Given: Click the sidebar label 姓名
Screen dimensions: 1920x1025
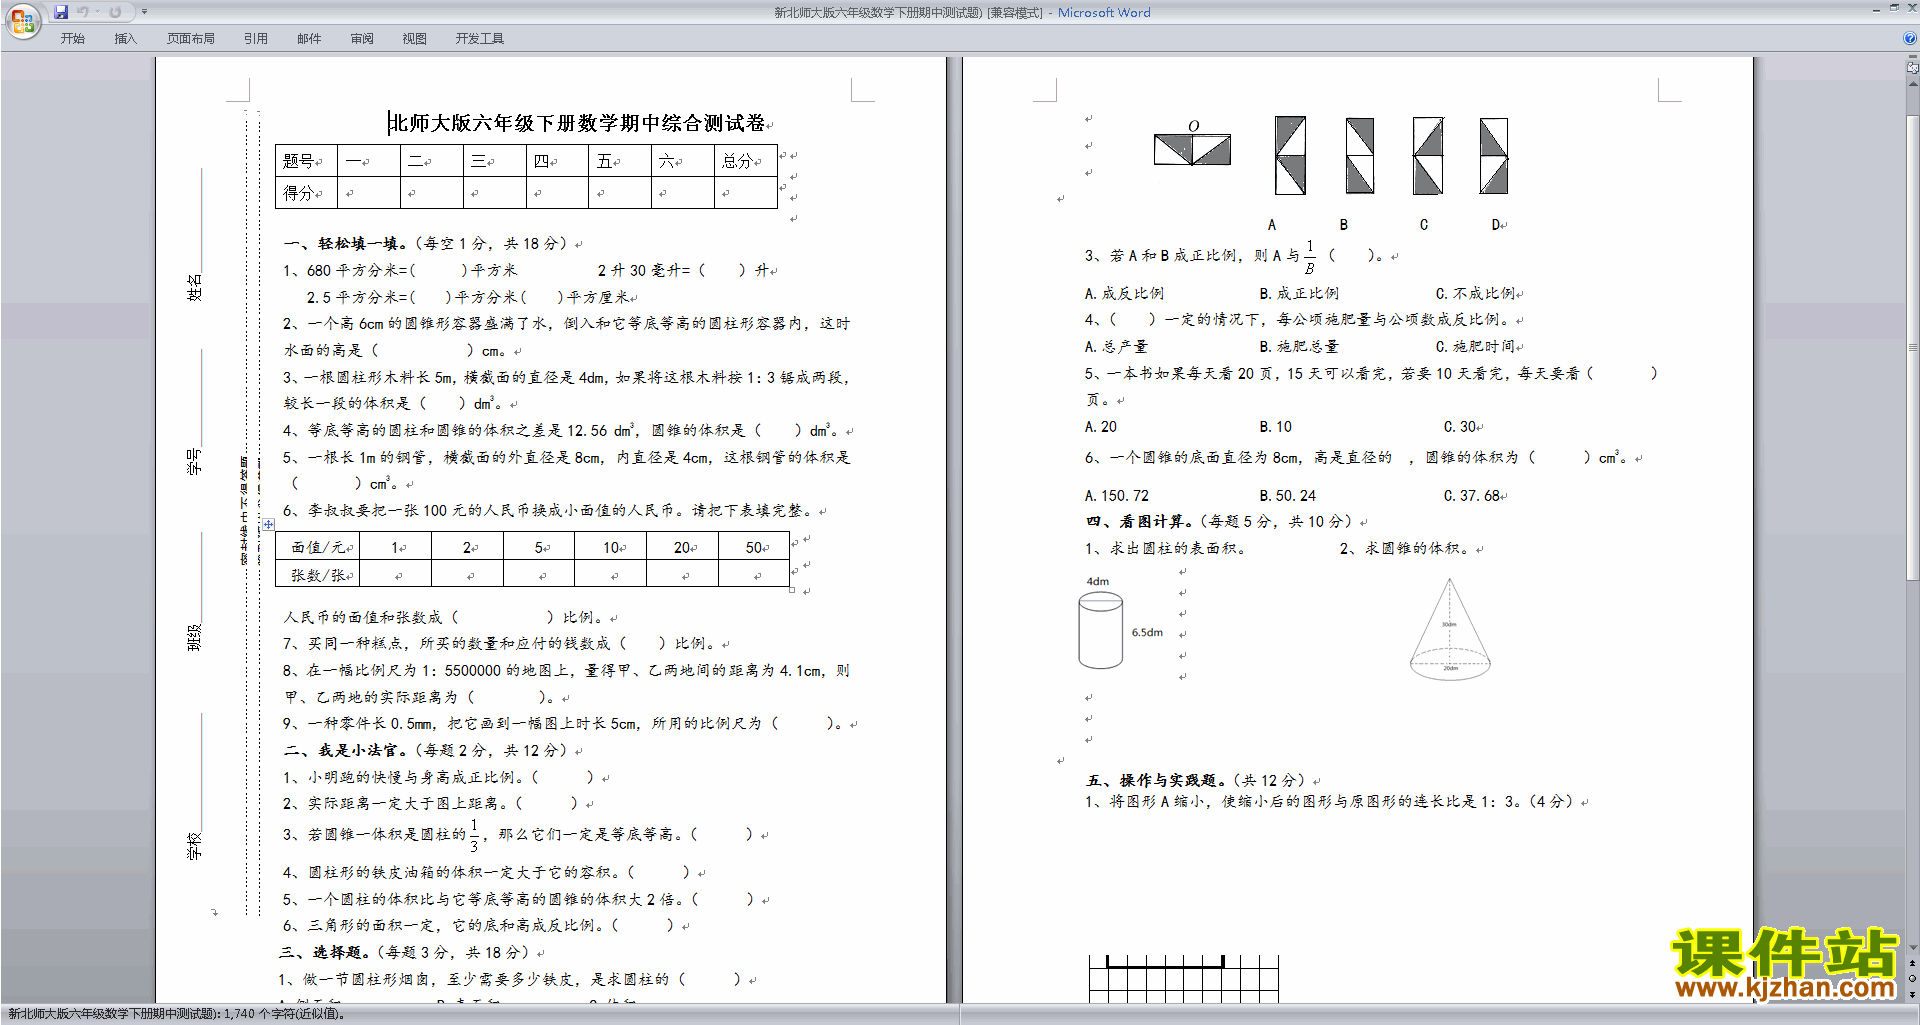Looking at the screenshot, I should [195, 287].
